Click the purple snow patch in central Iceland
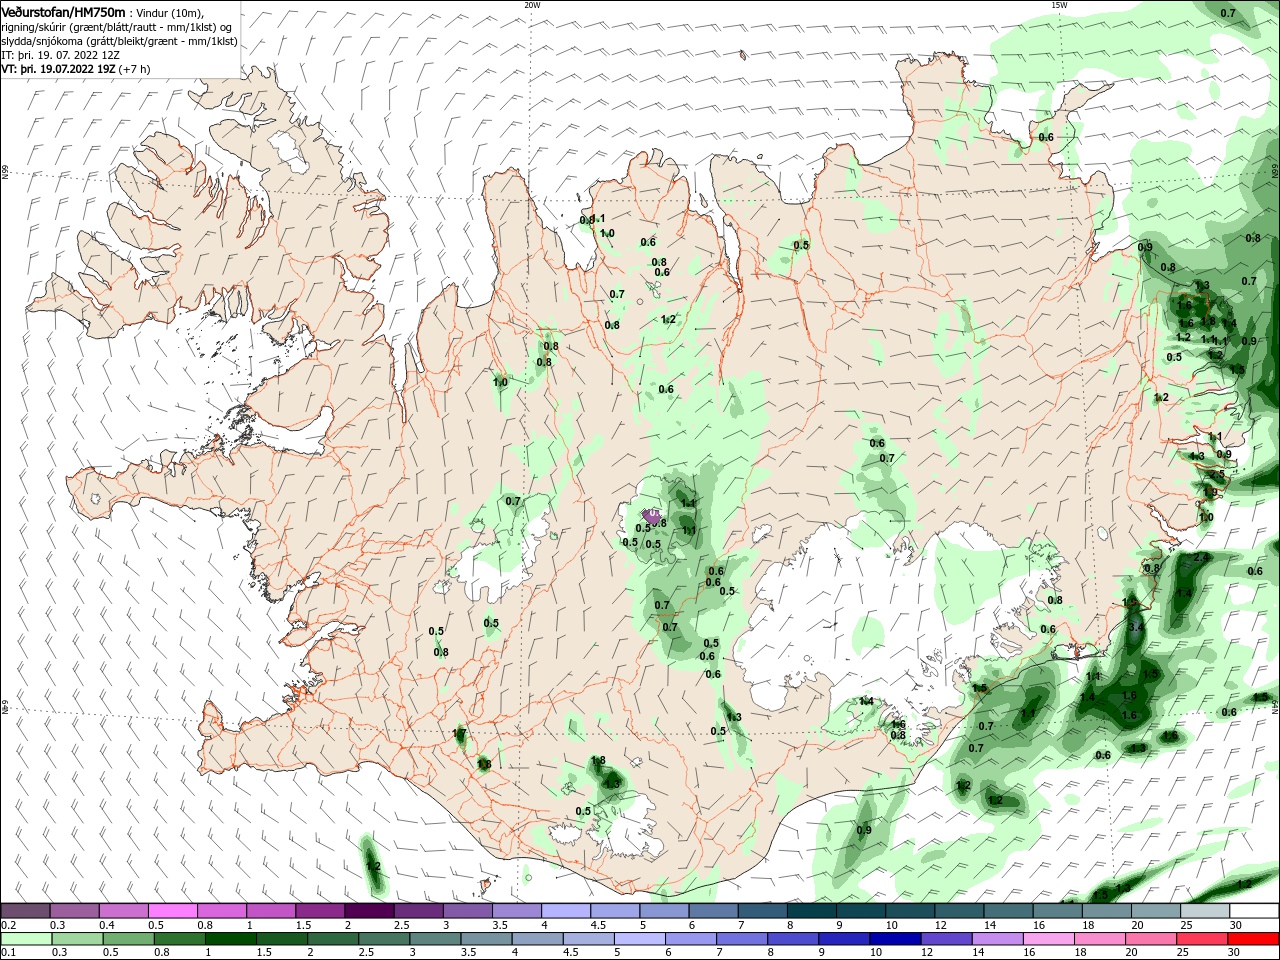The height and width of the screenshot is (960, 1280). point(650,515)
